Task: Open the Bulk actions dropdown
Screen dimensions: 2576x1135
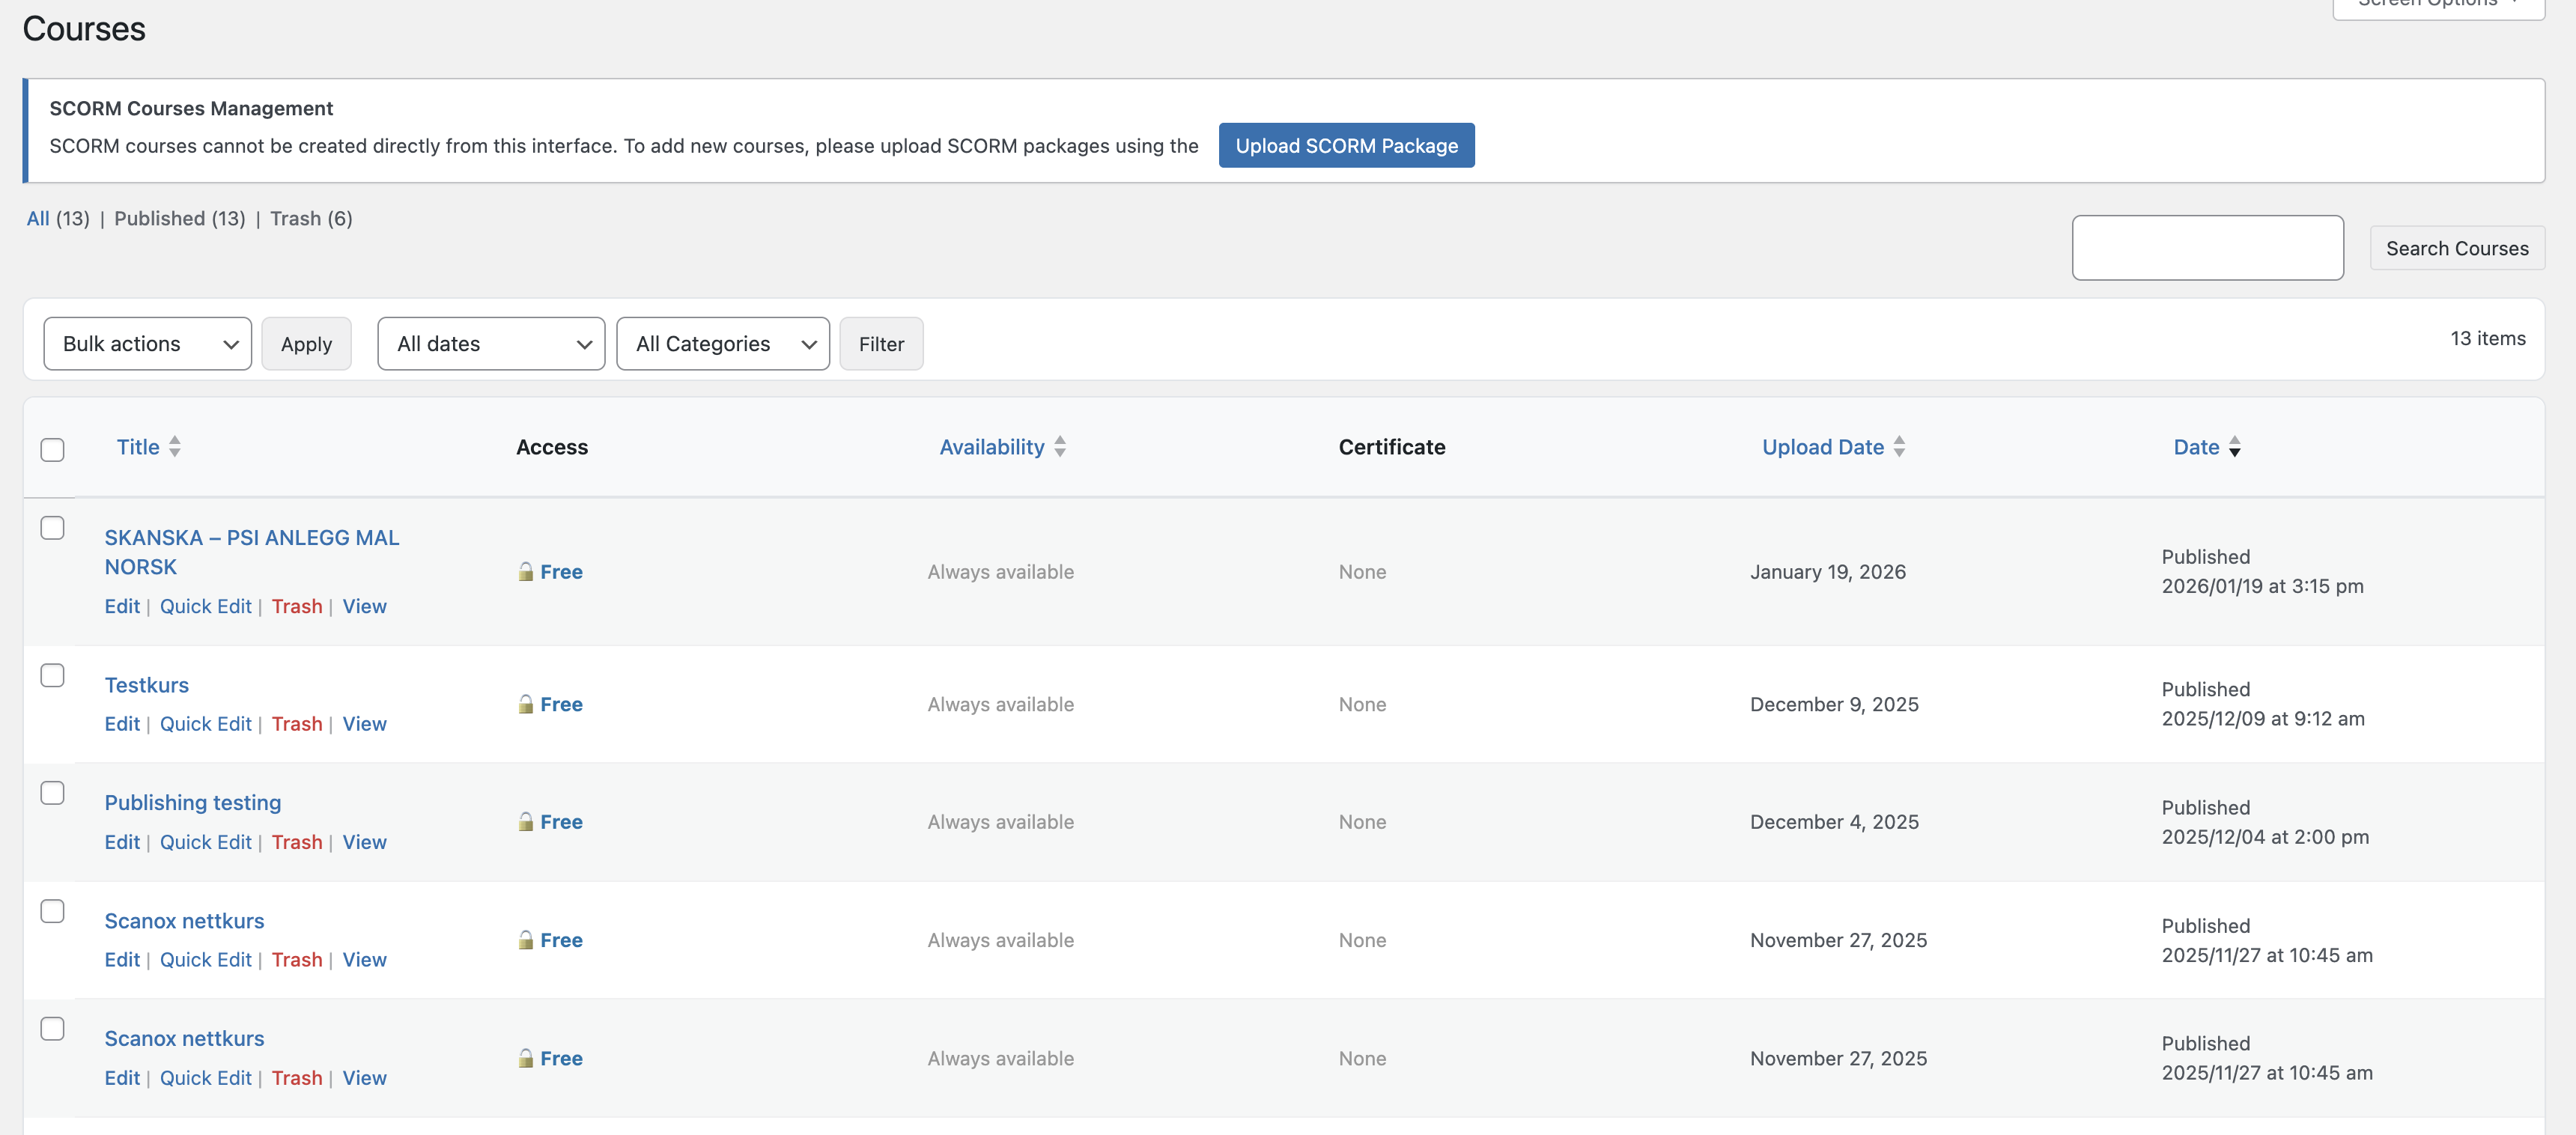Action: [x=147, y=343]
